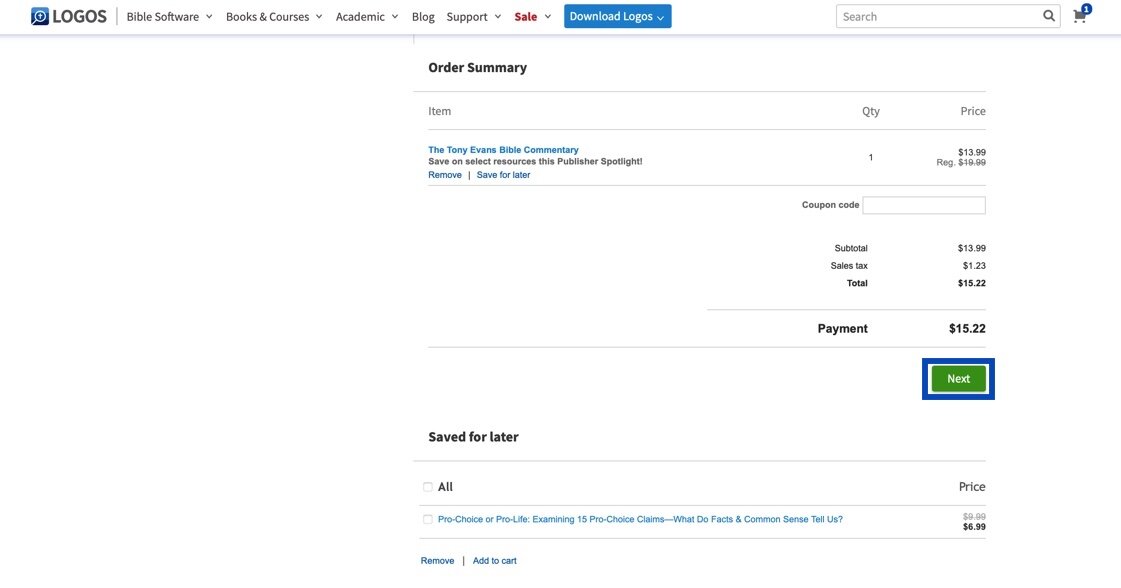Remove selected saved-for-later items
The width and height of the screenshot is (1121, 588).
tap(438, 561)
